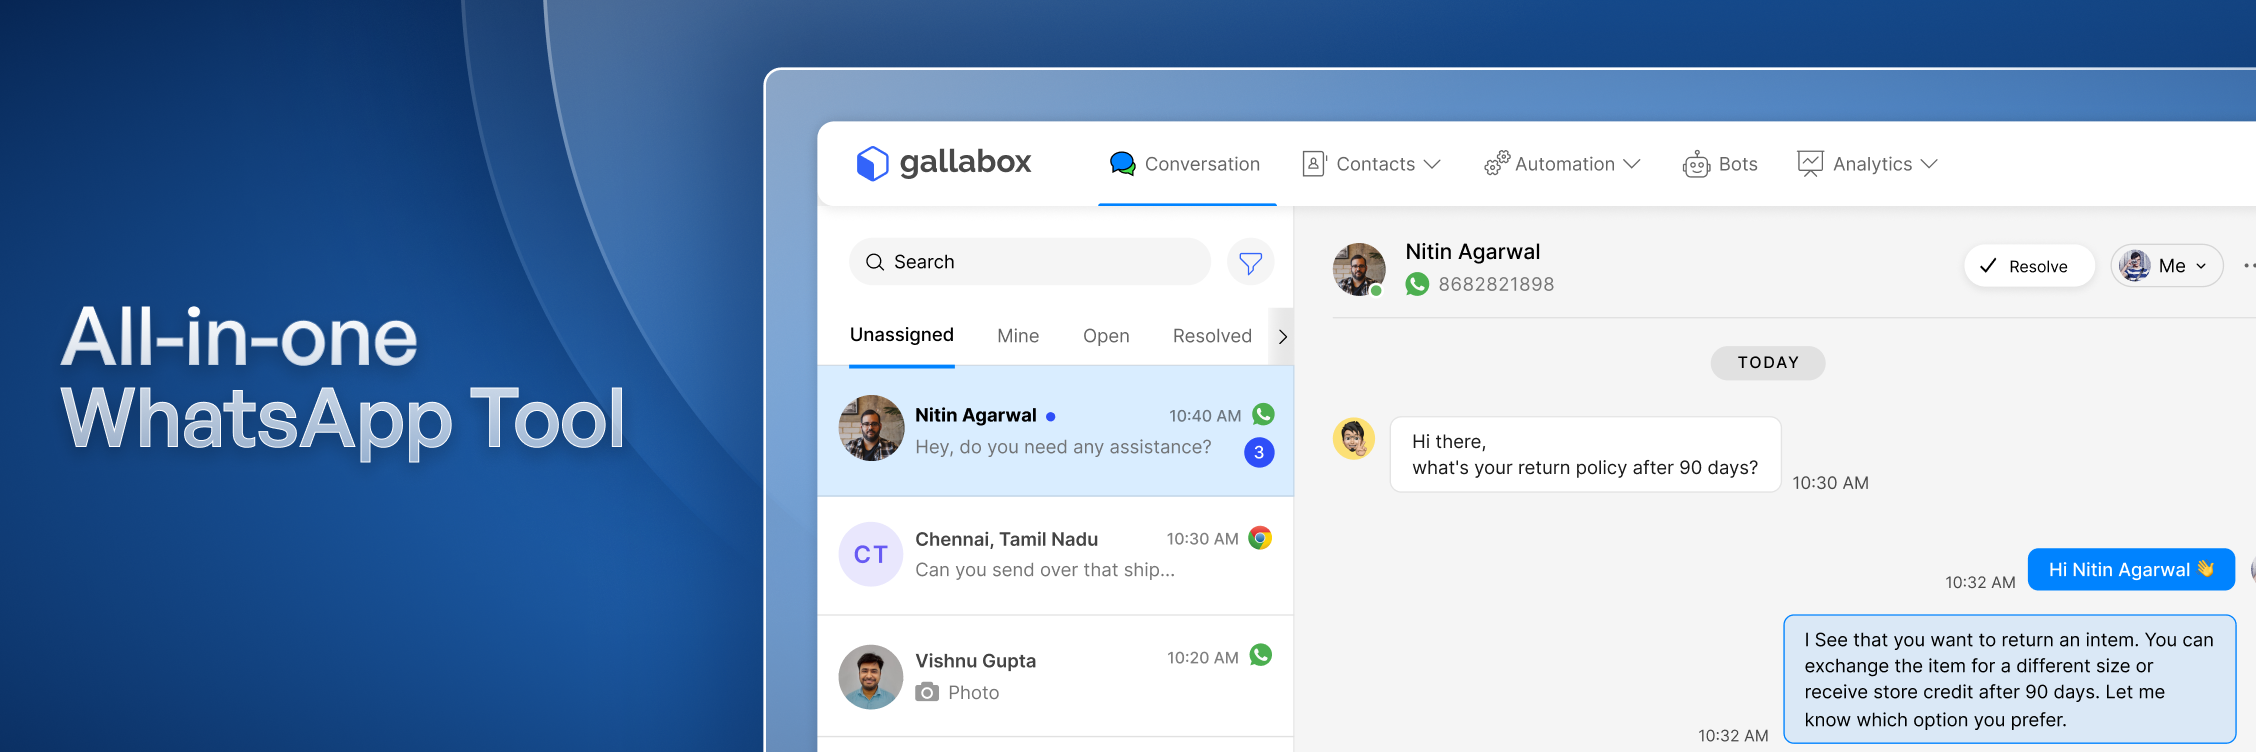
Task: Click Vishnu Gupta's avatar photo
Action: tap(871, 677)
